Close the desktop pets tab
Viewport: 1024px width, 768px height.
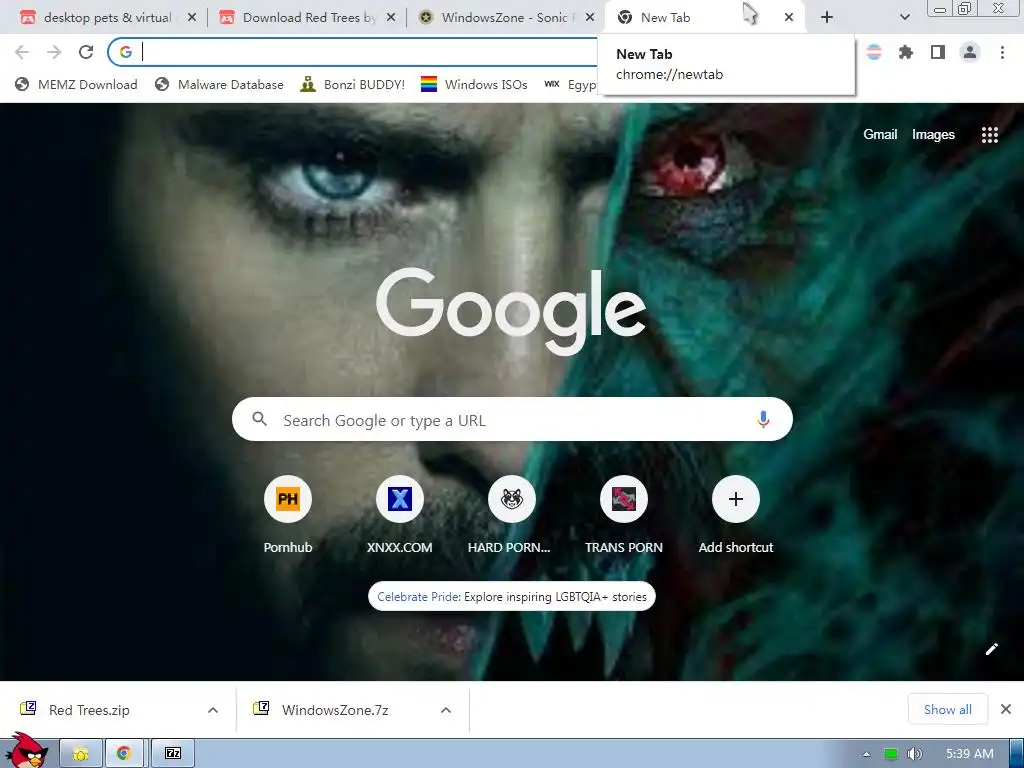pos(191,18)
